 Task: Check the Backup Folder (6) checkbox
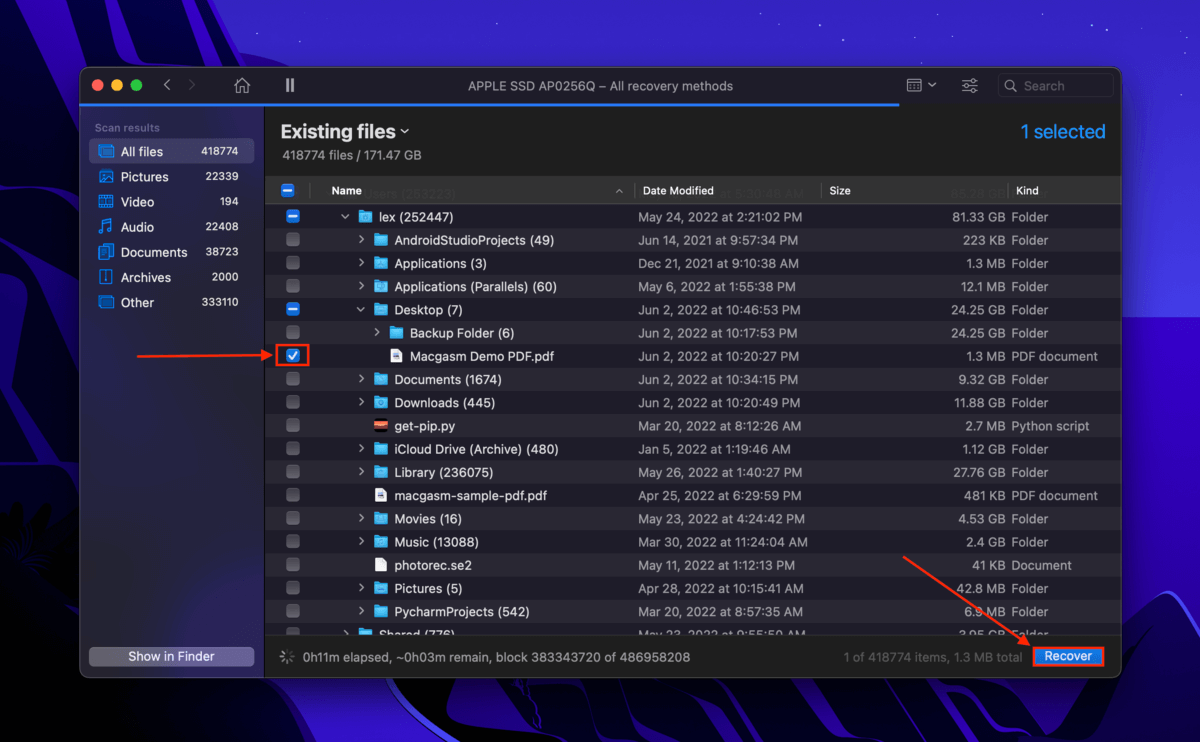point(292,333)
